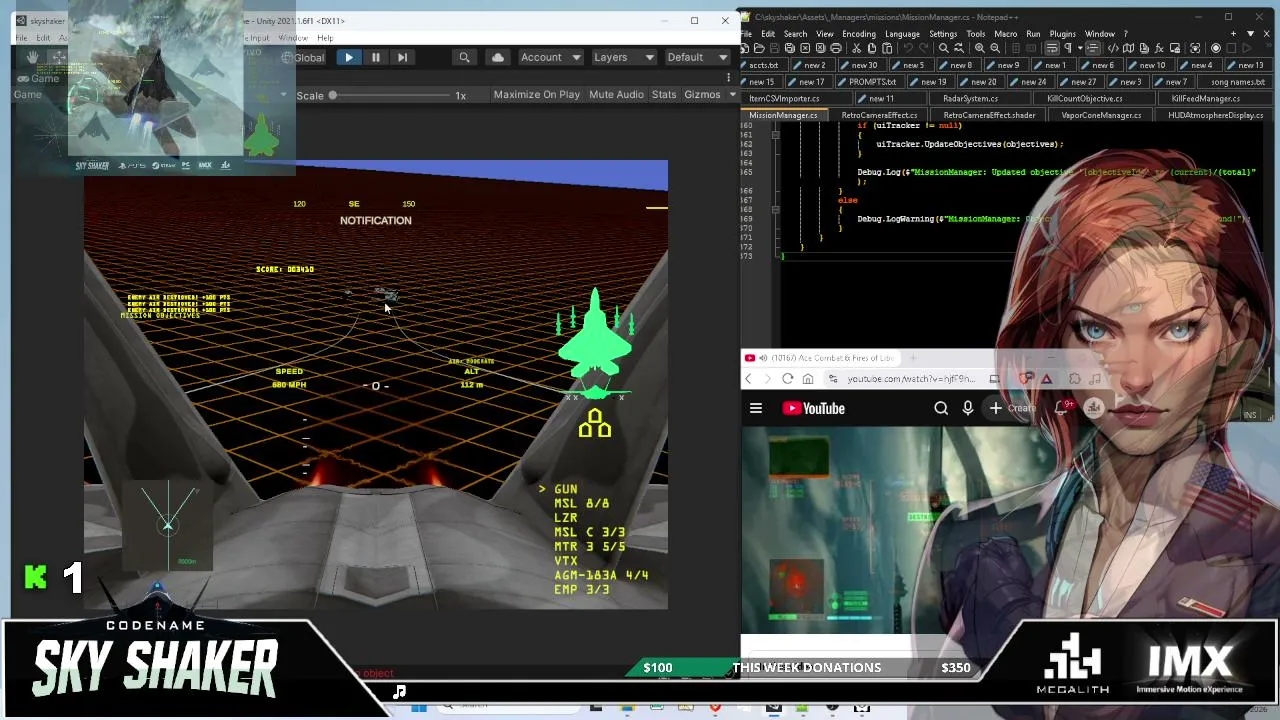
Task: Click the browser Home icon
Action: (808, 379)
